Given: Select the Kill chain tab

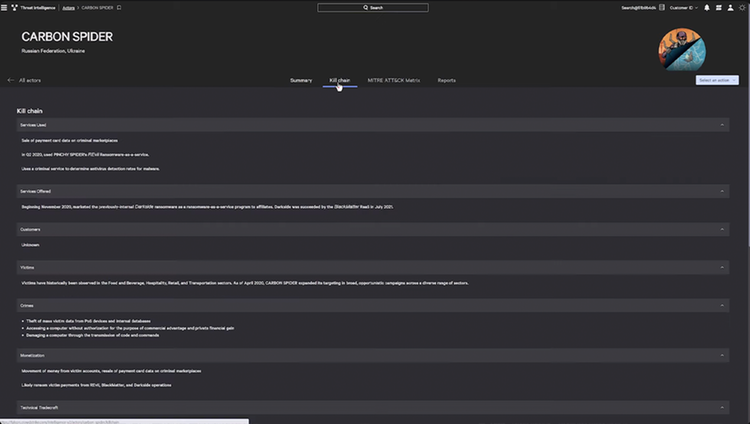Looking at the screenshot, I should click(x=340, y=80).
